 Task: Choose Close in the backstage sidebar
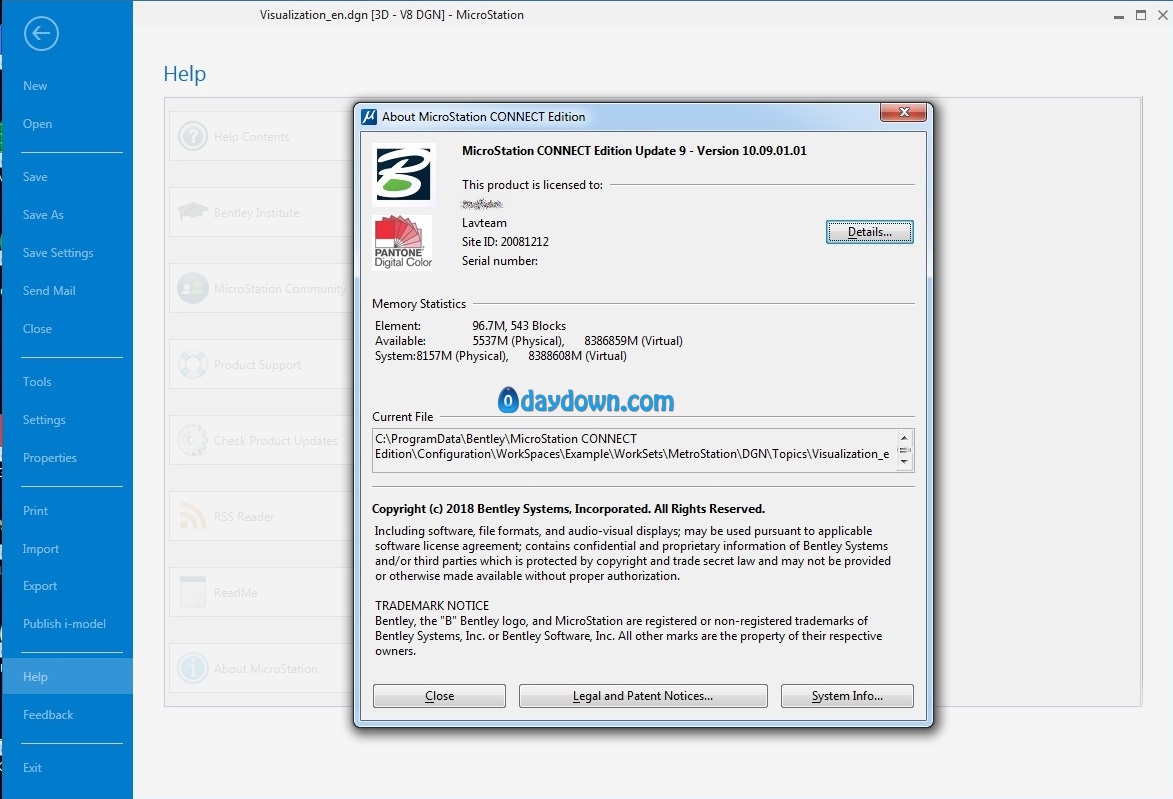pyautogui.click(x=37, y=329)
